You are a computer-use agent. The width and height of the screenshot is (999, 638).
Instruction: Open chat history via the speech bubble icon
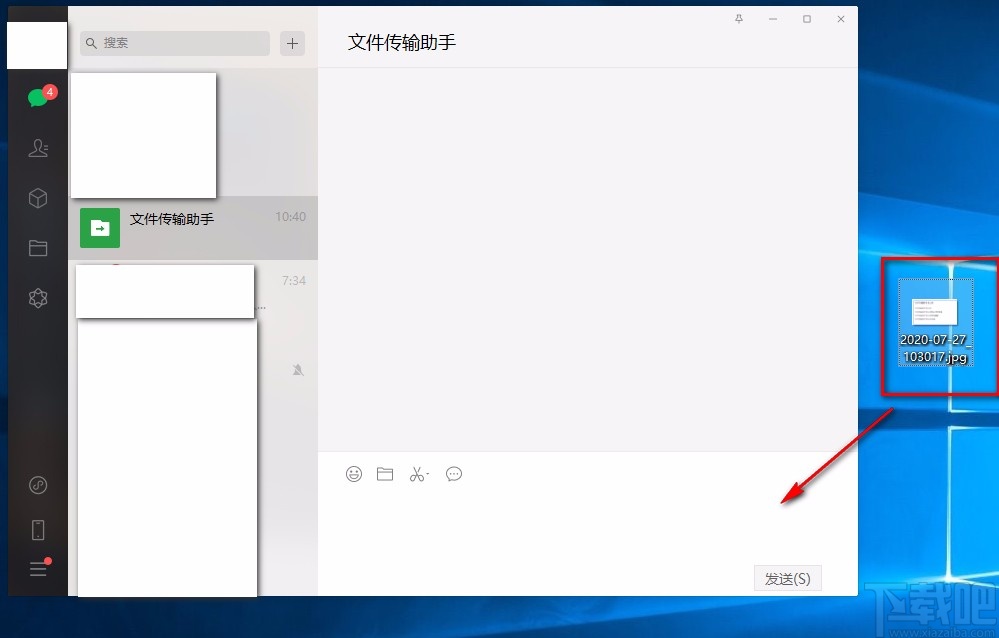click(x=453, y=473)
